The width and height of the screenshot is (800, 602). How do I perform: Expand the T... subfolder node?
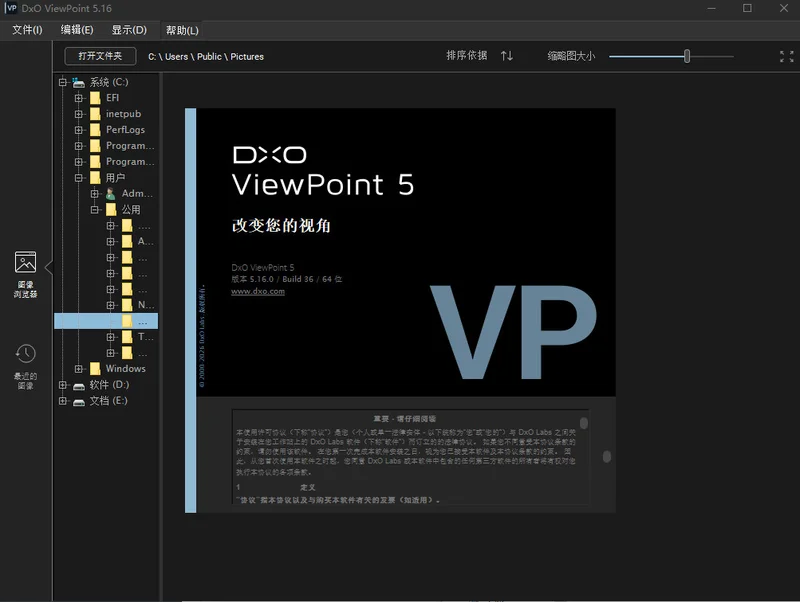click(111, 337)
